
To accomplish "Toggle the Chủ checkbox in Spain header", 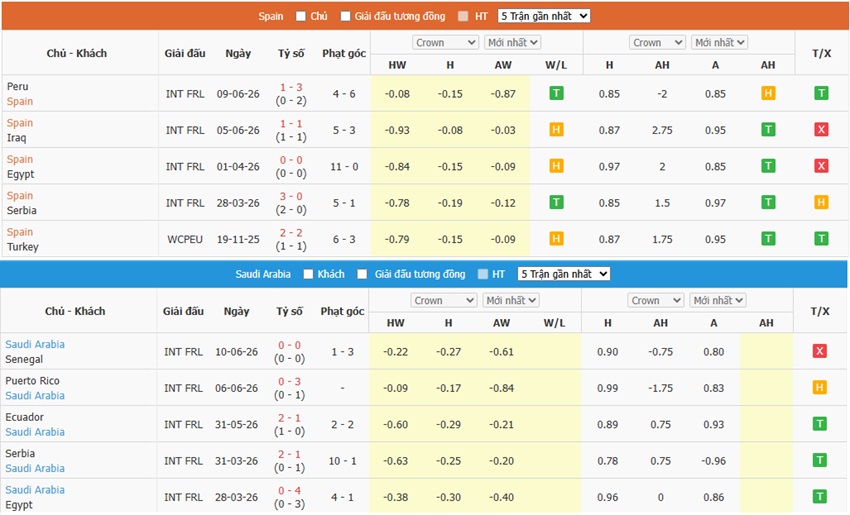I will click(x=301, y=16).
